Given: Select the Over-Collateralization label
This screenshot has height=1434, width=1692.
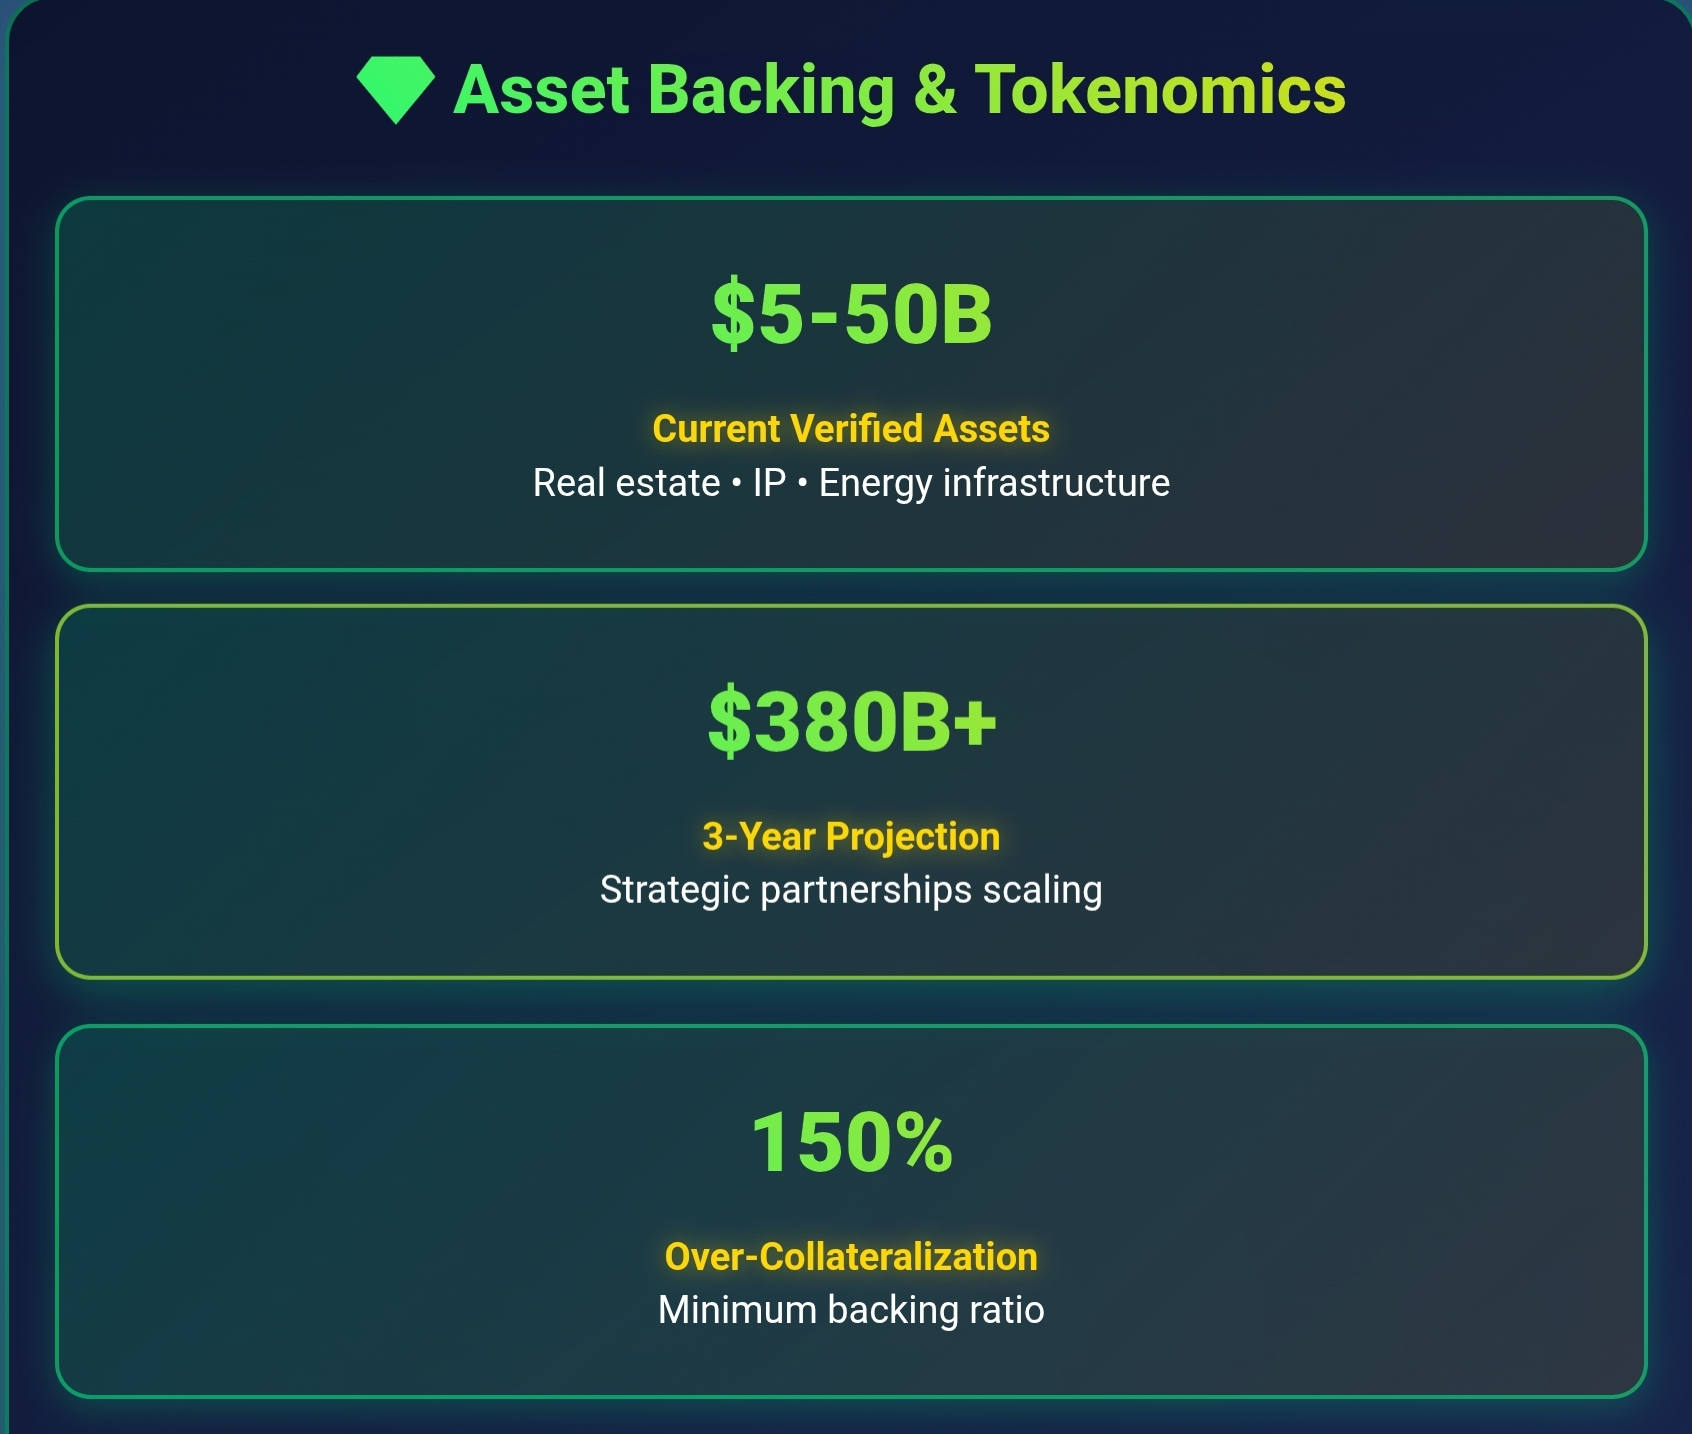Looking at the screenshot, I should point(851,1257).
